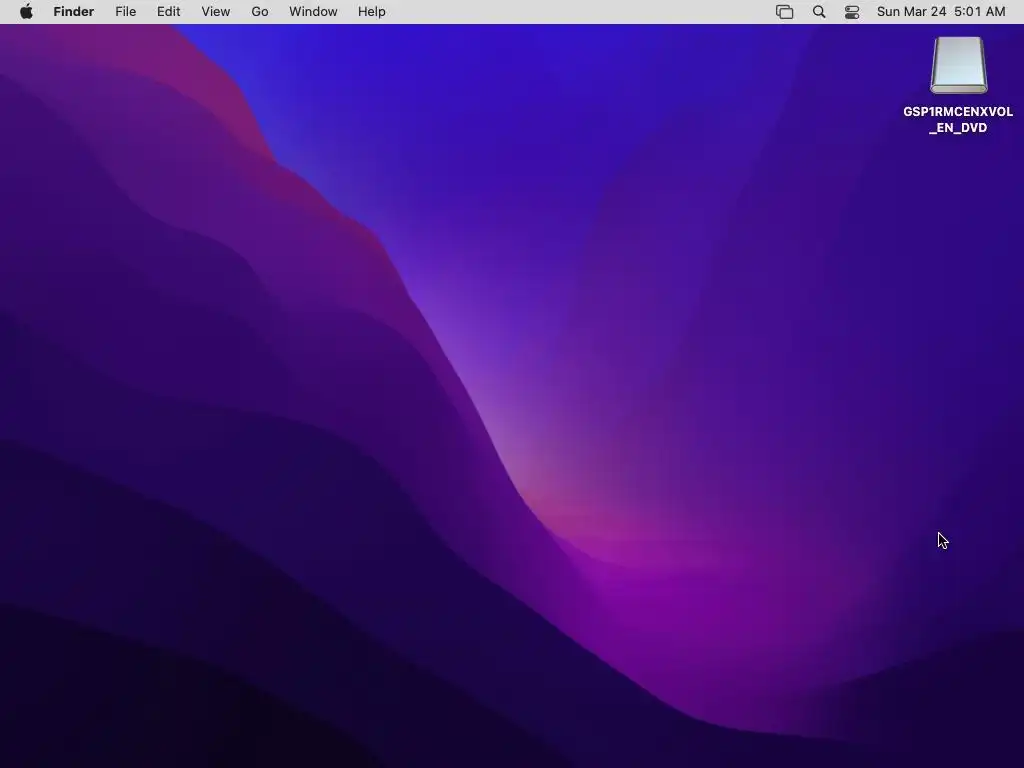Open Control Center from menu bar
Image resolution: width=1024 pixels, height=768 pixels.
tap(852, 12)
